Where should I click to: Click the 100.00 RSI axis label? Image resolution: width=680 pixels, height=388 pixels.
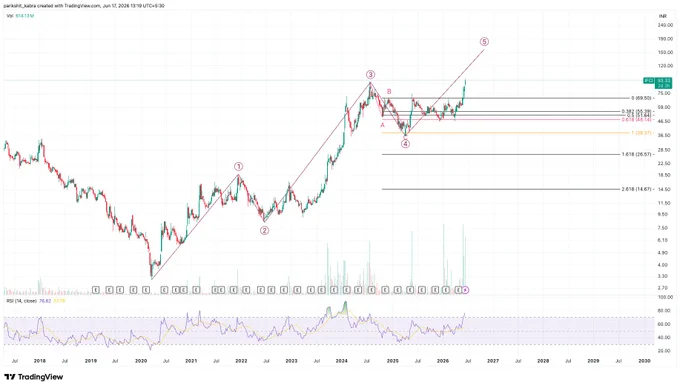coord(665,297)
